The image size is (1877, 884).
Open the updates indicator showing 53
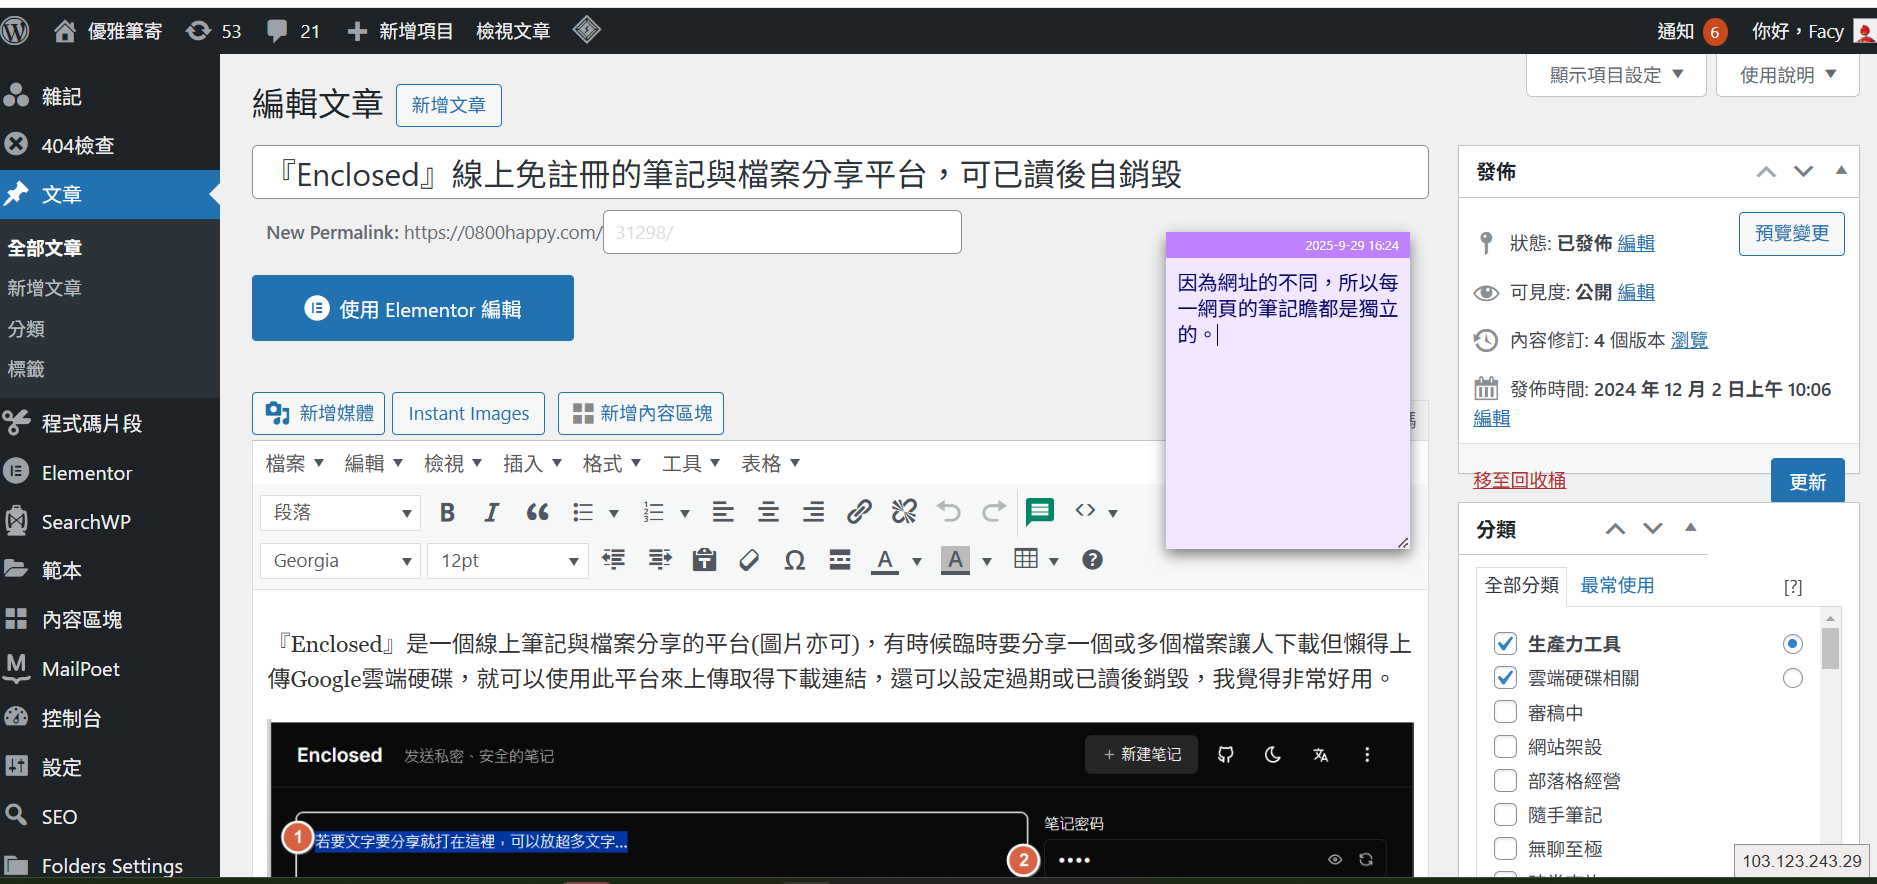pyautogui.click(x=213, y=31)
